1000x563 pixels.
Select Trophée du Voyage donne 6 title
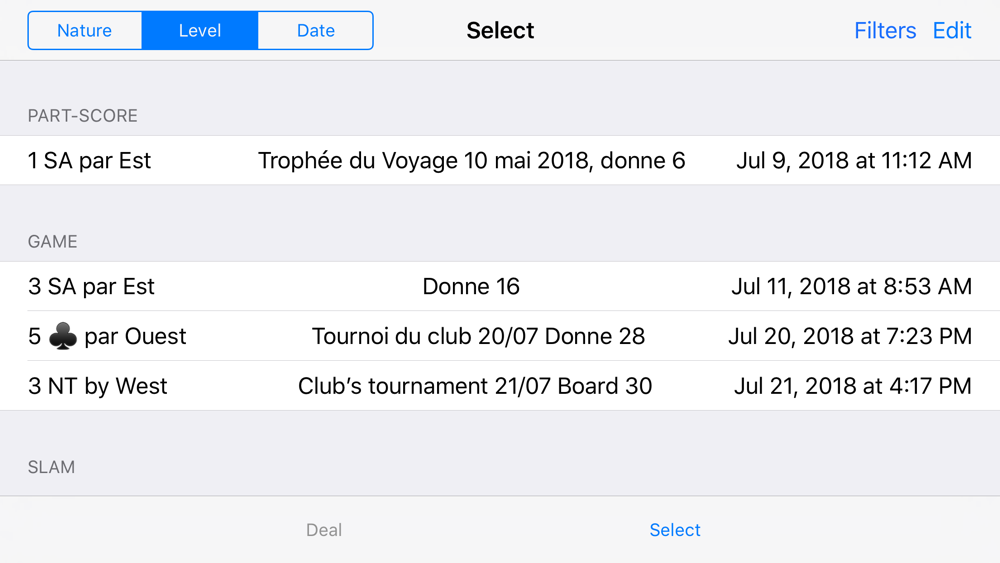471,161
